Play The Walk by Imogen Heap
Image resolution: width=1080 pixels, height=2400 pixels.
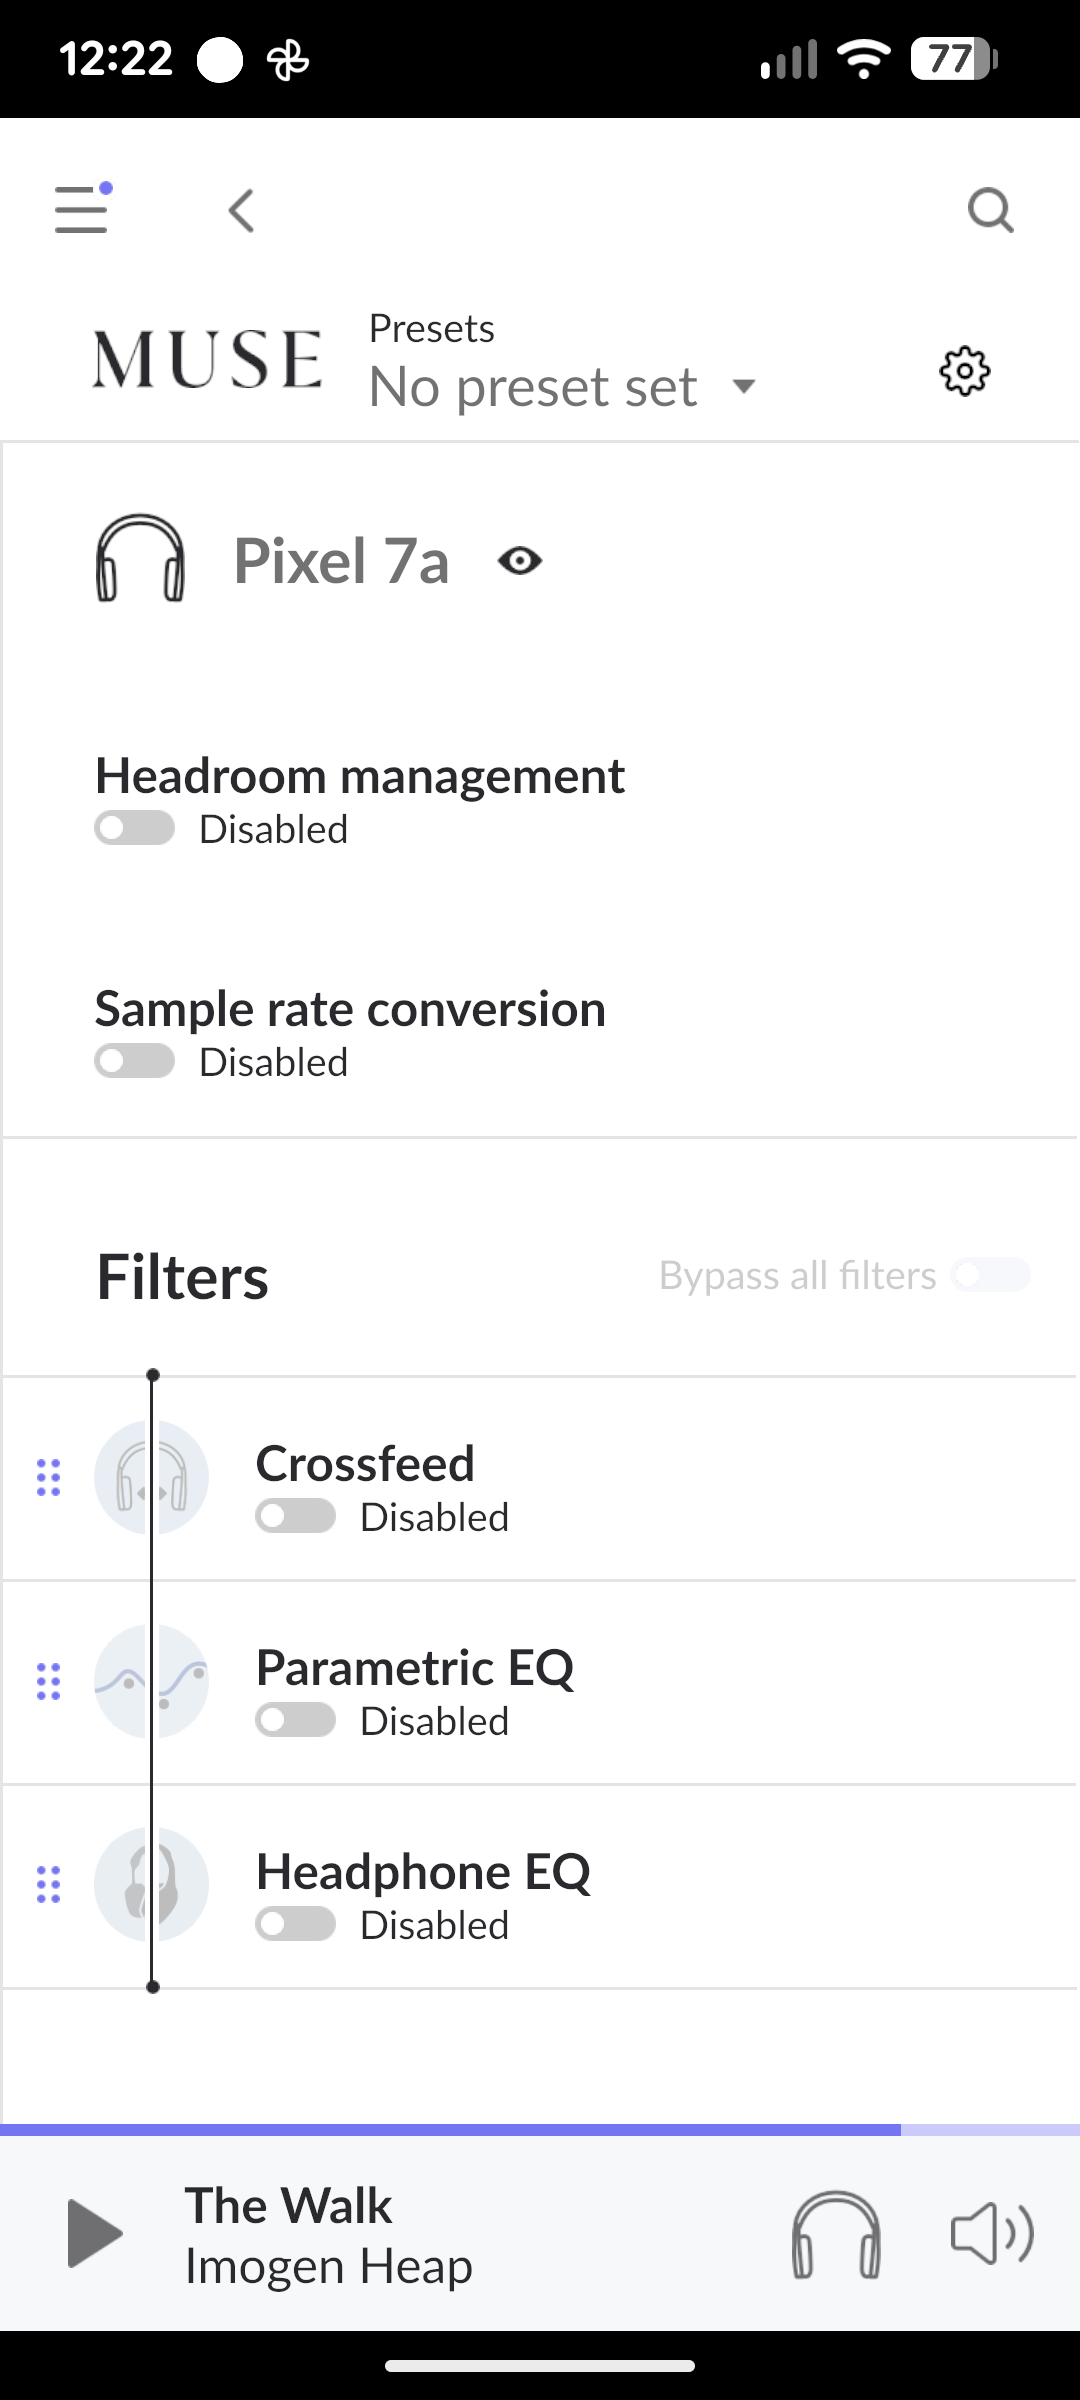point(95,2233)
